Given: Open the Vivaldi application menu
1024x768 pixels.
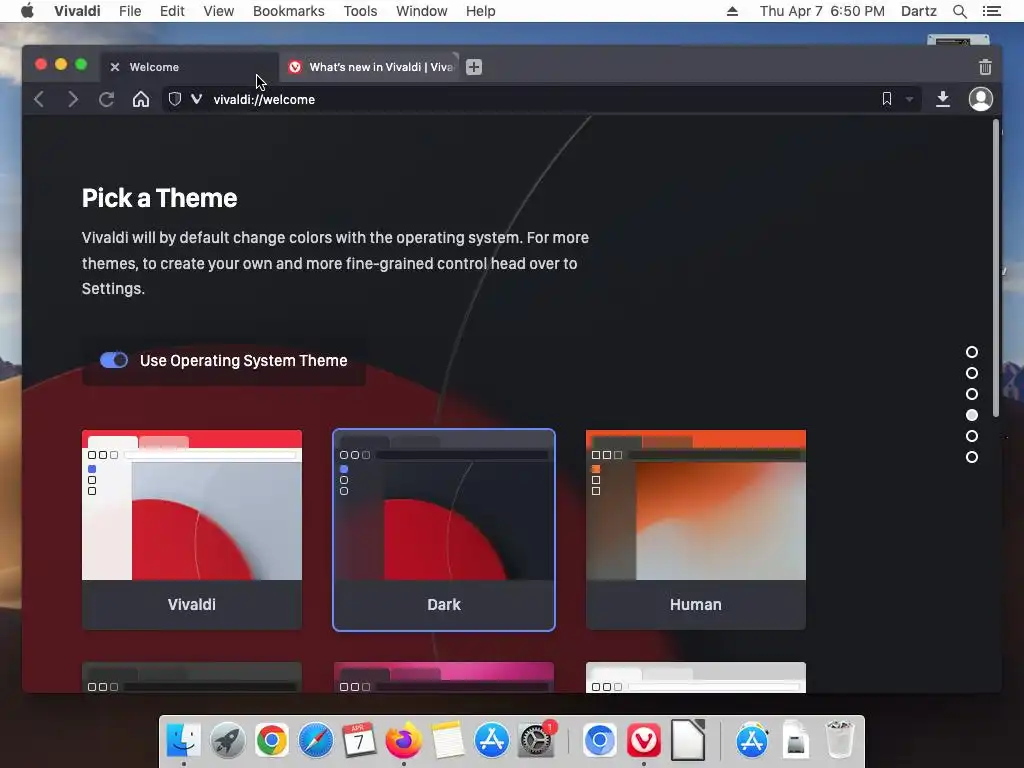Looking at the screenshot, I should [x=77, y=11].
